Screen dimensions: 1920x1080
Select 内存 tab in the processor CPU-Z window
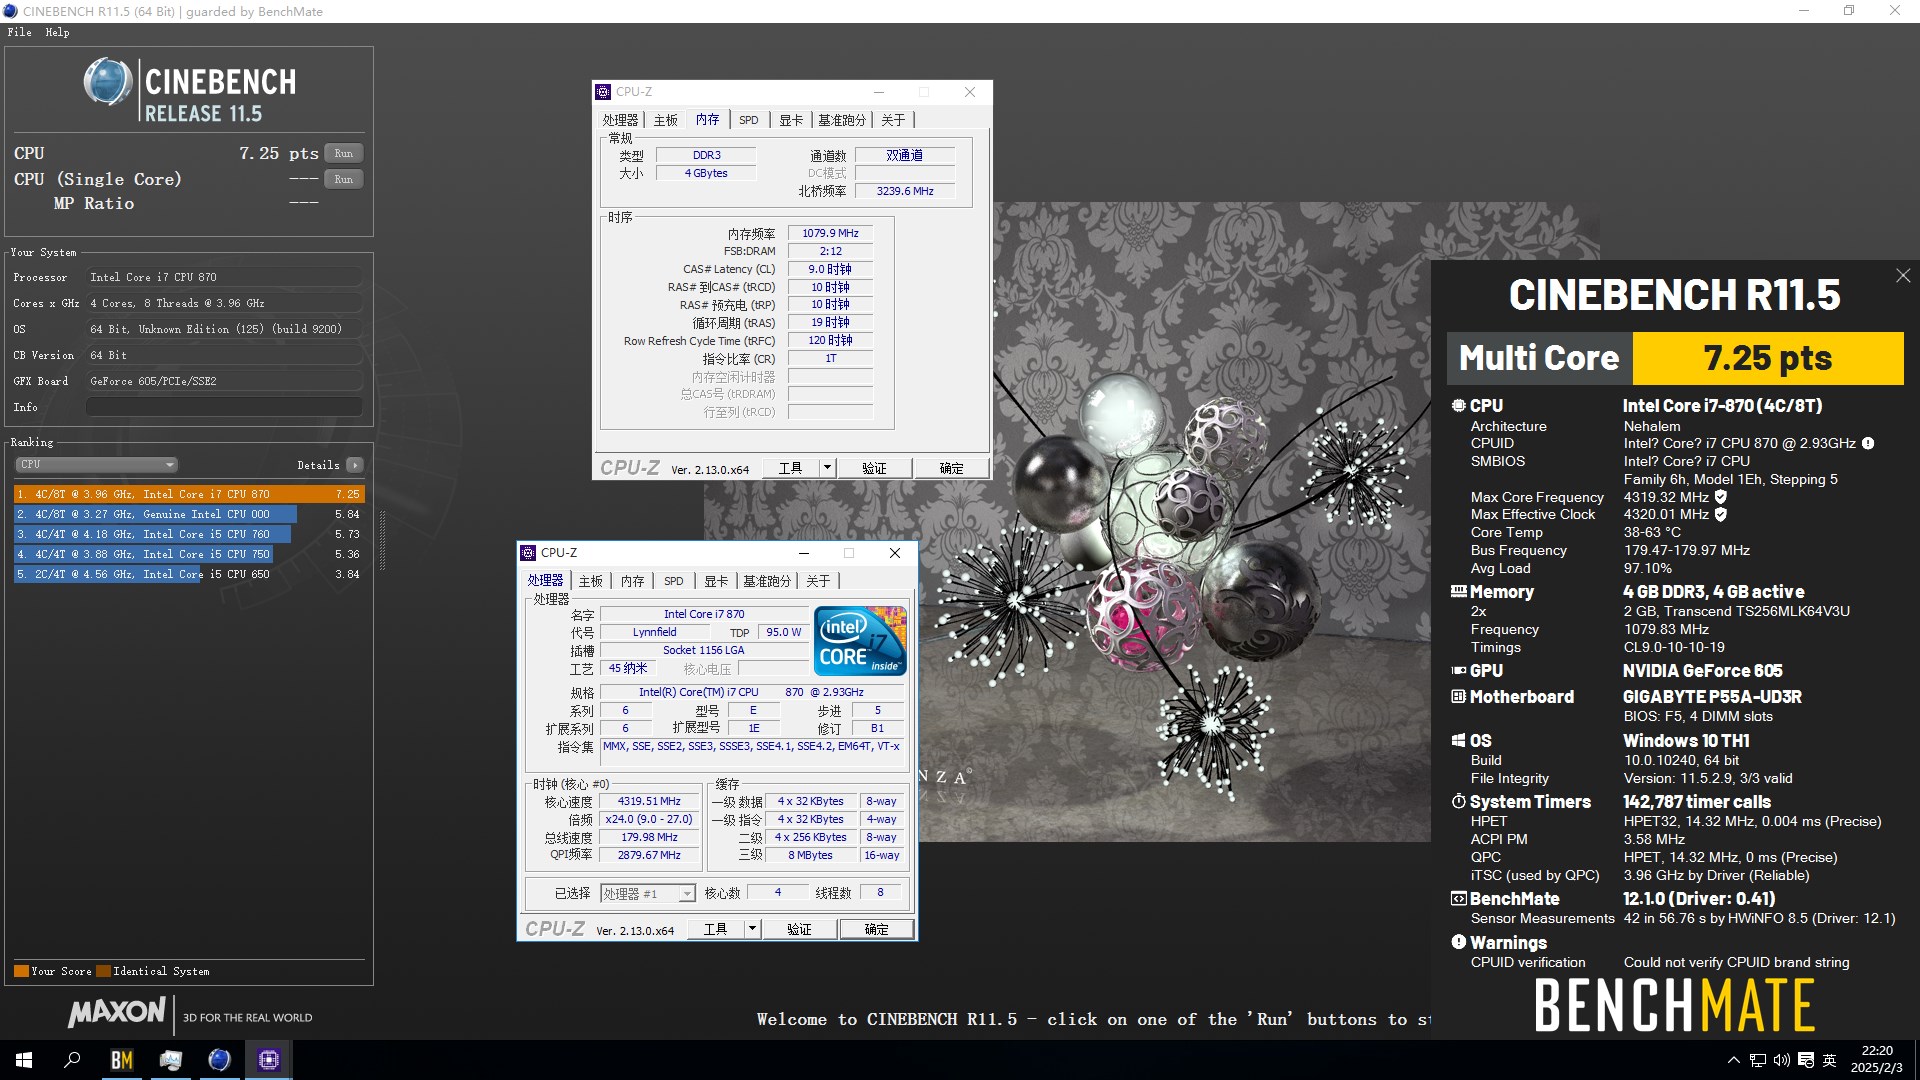[632, 581]
